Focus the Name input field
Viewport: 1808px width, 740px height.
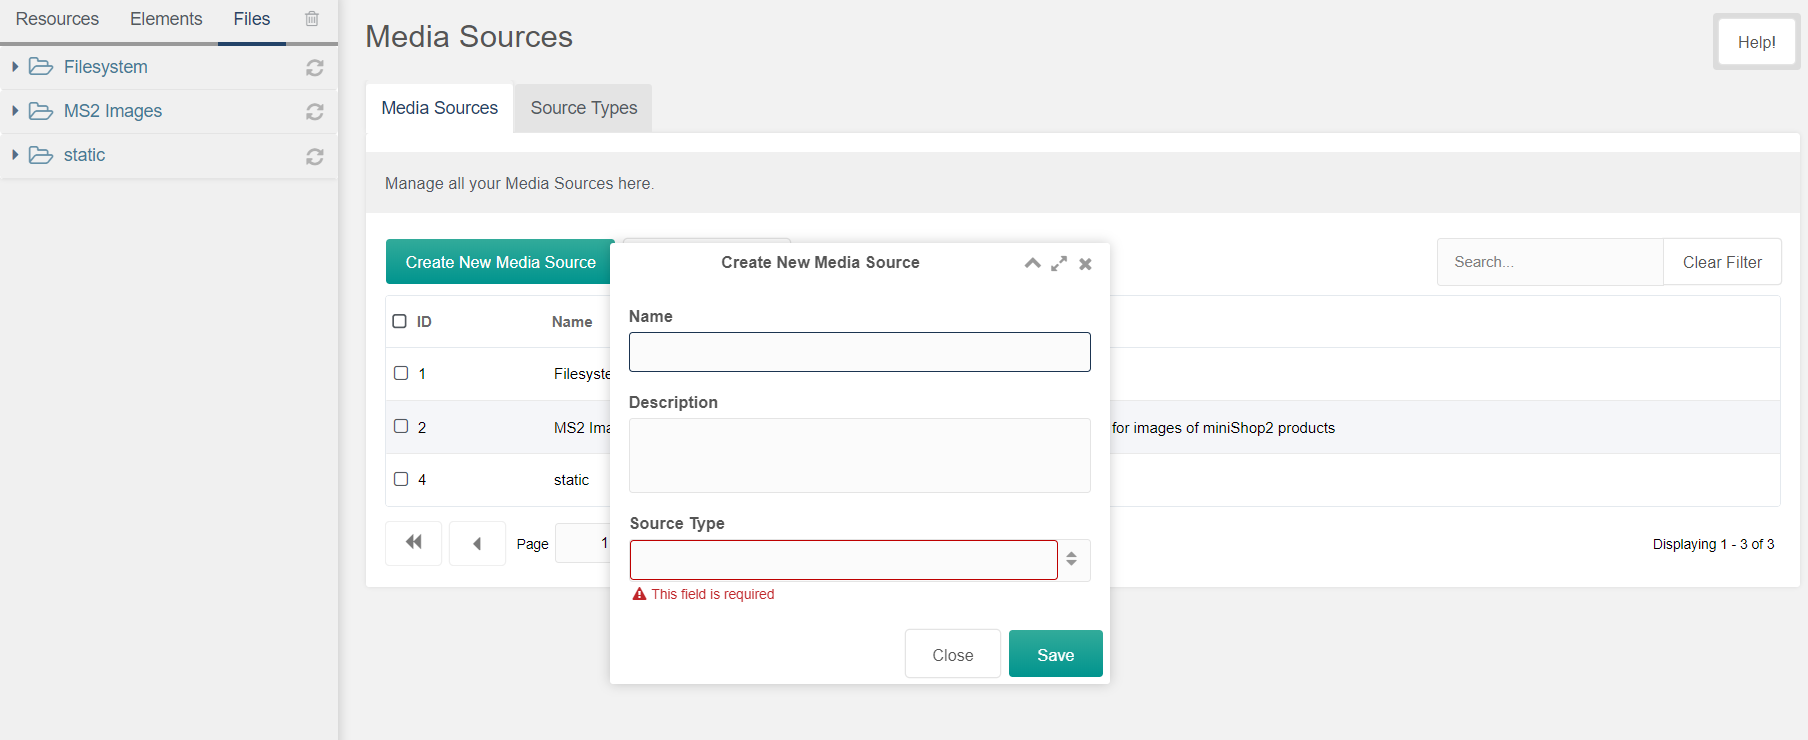(x=860, y=352)
